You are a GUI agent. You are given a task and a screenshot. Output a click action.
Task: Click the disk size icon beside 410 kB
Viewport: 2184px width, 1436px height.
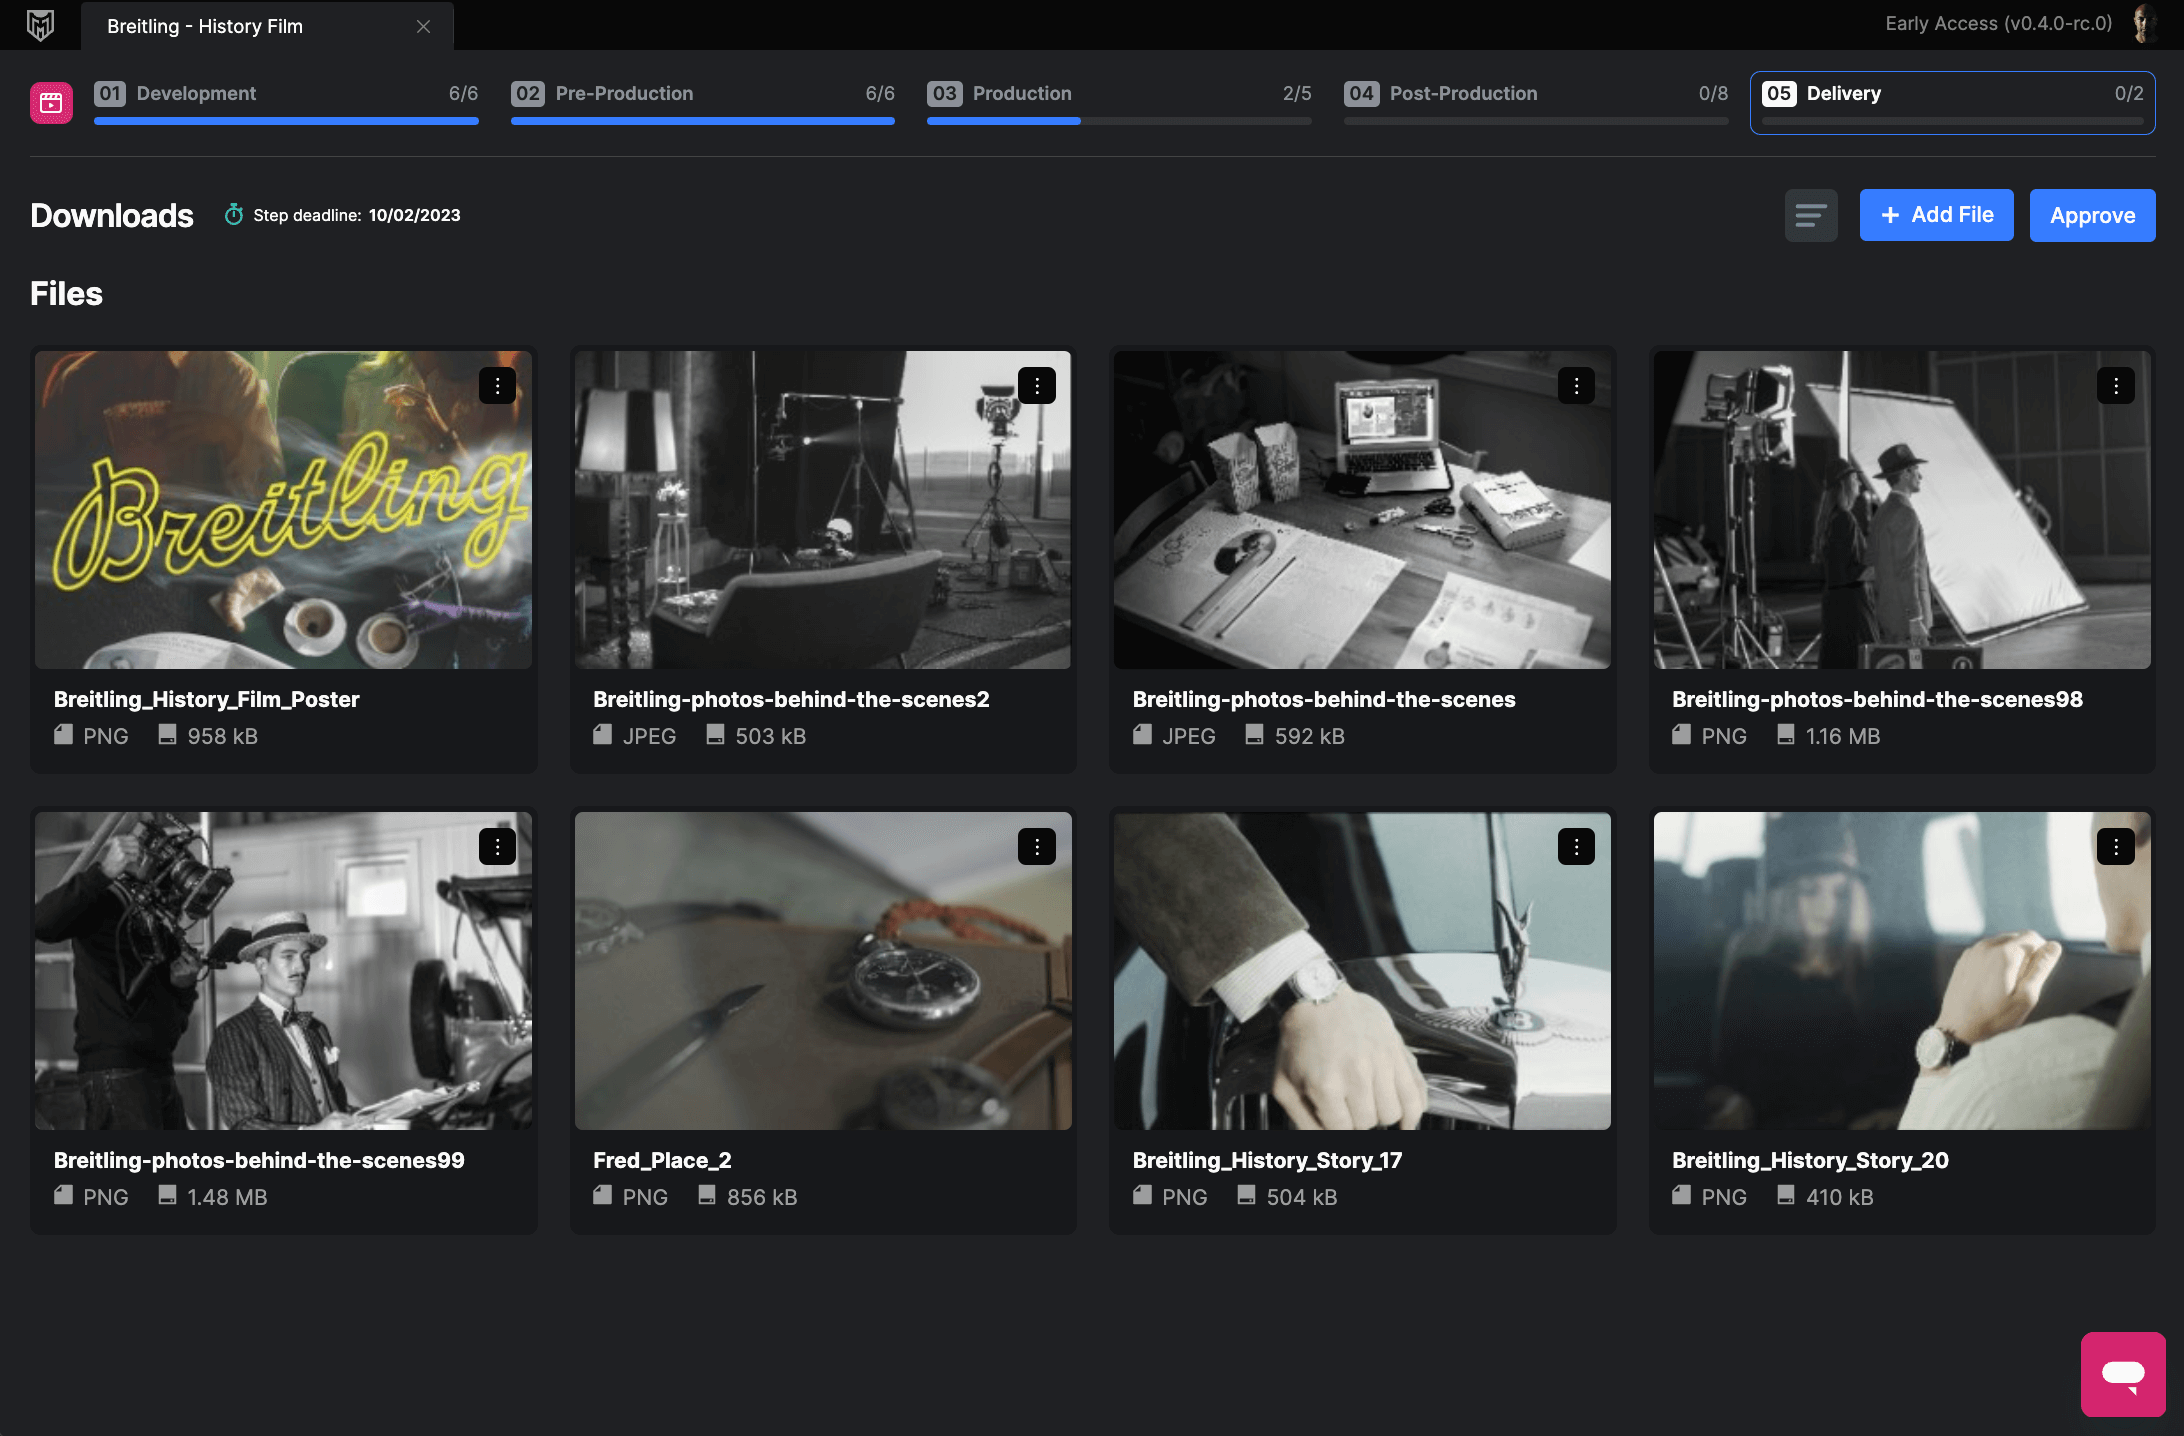(1785, 1196)
